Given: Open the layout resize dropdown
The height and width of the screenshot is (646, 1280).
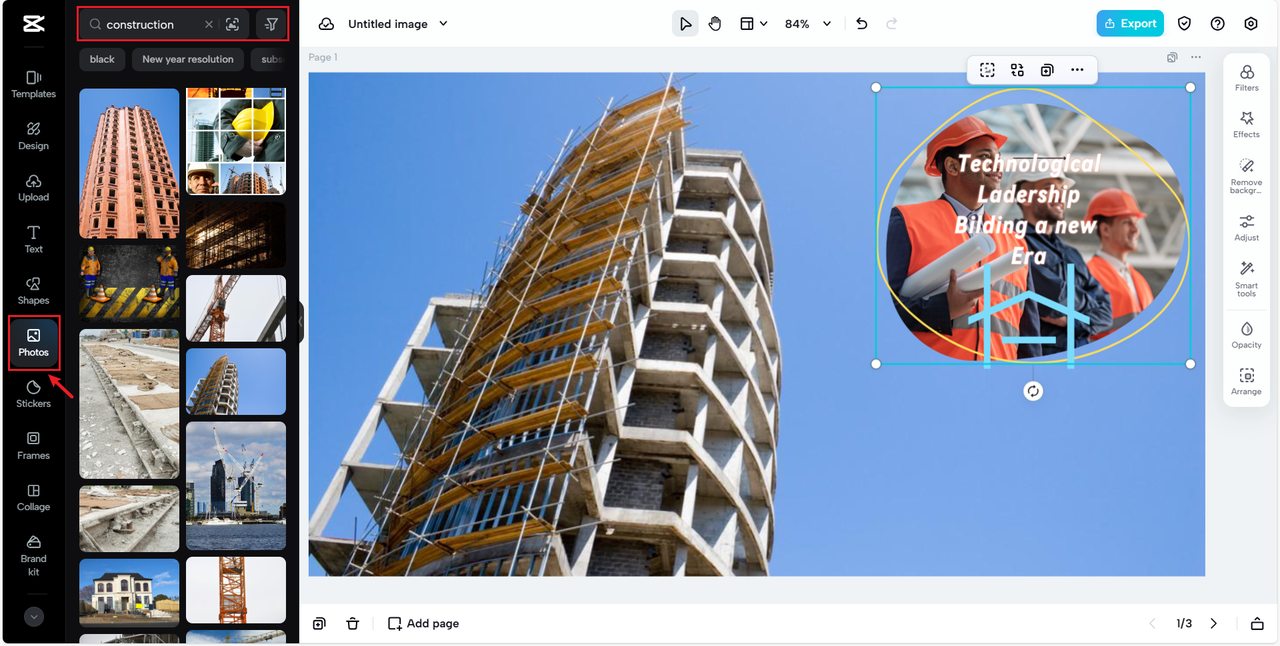Looking at the screenshot, I should [753, 24].
